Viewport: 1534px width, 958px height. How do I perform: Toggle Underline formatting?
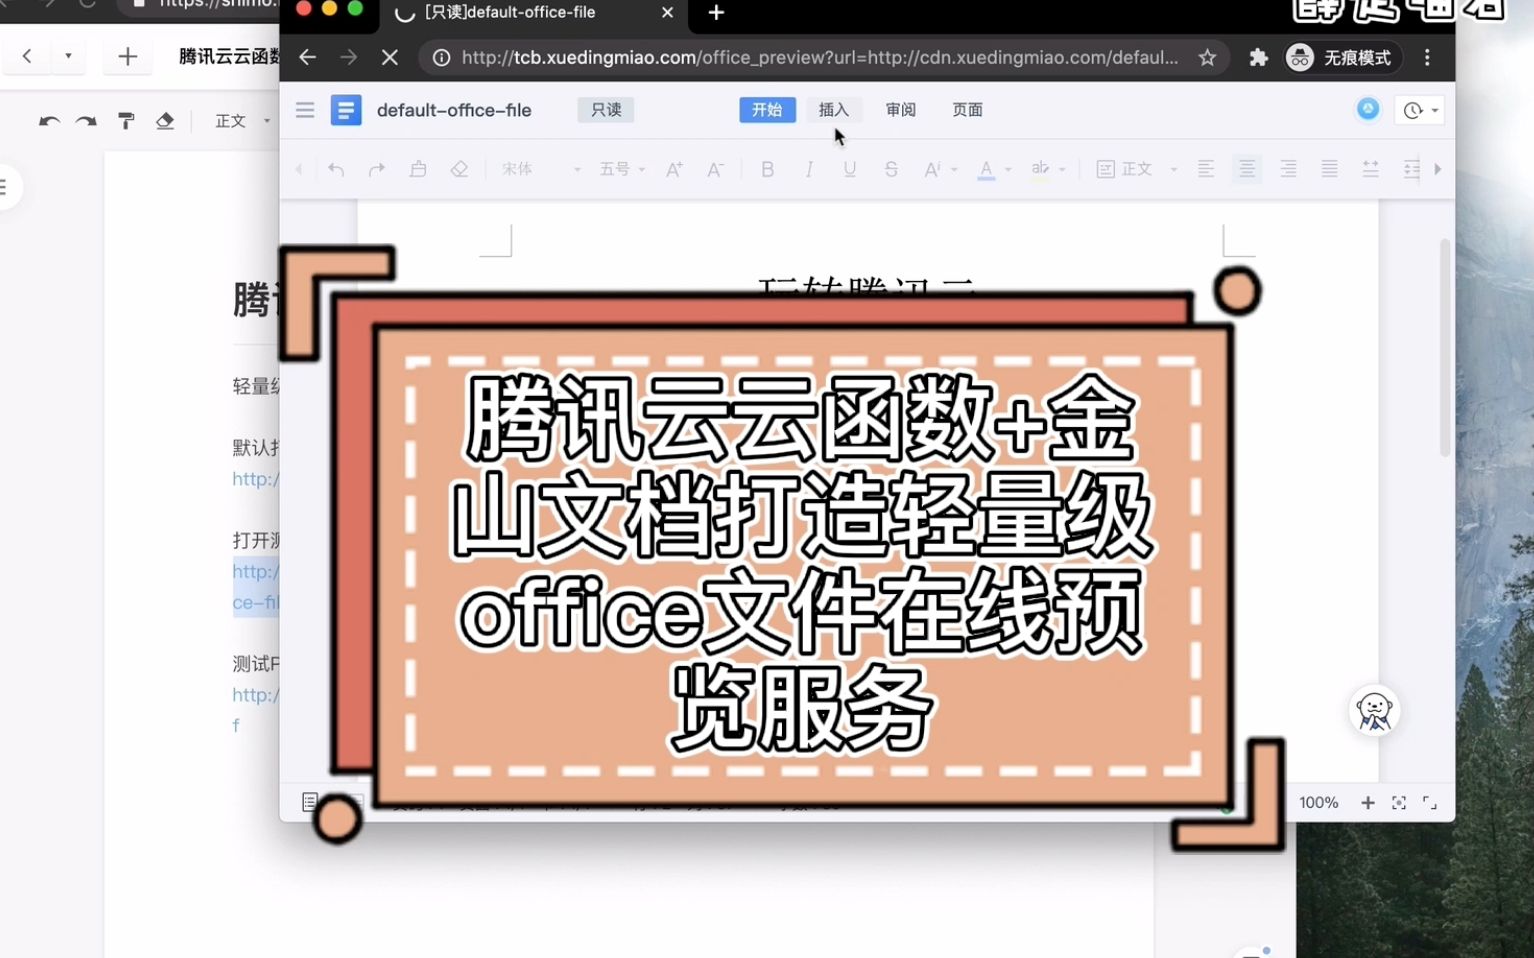(849, 170)
